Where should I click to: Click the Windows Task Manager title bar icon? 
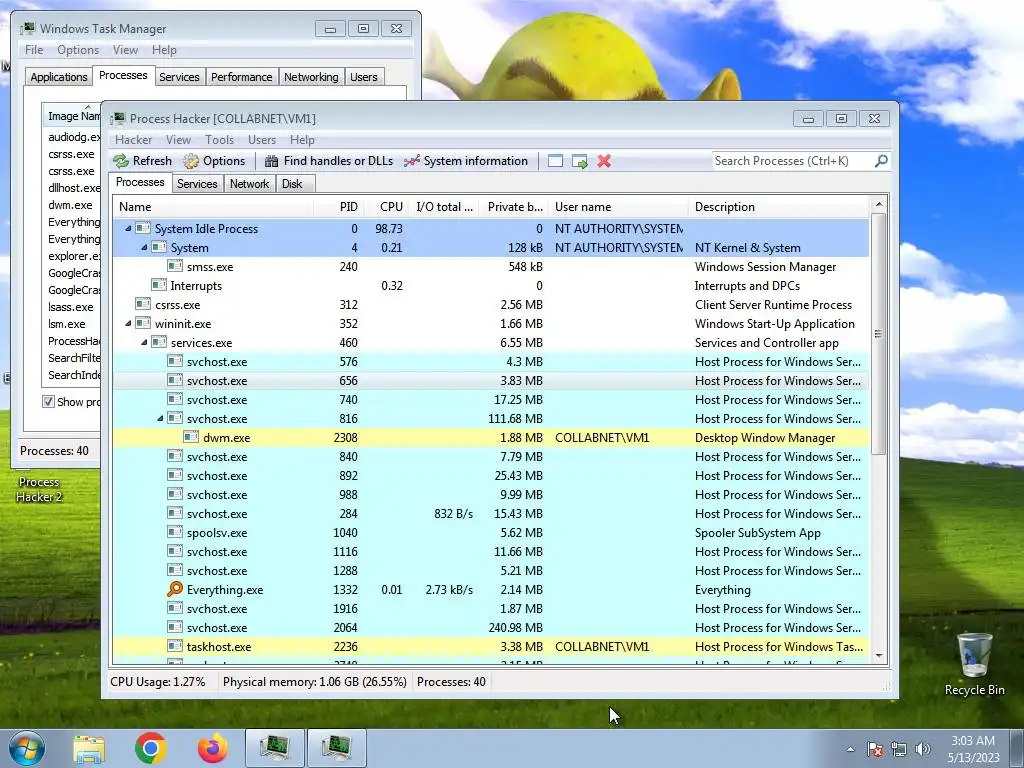[x=27, y=28]
